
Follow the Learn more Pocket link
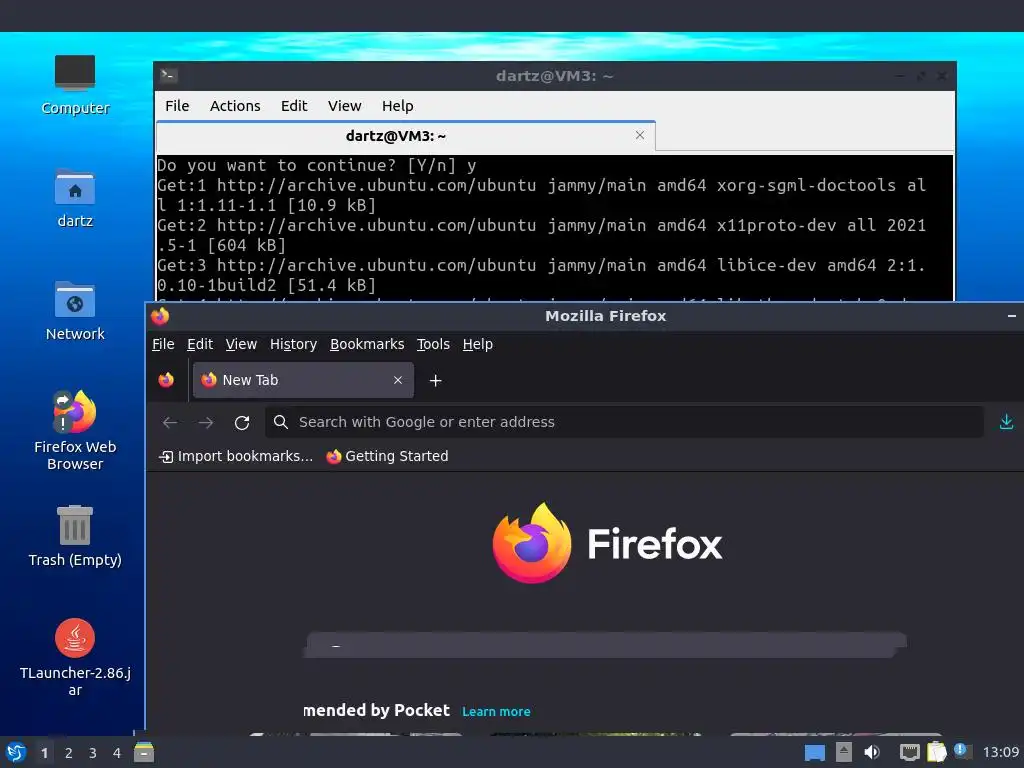point(496,712)
